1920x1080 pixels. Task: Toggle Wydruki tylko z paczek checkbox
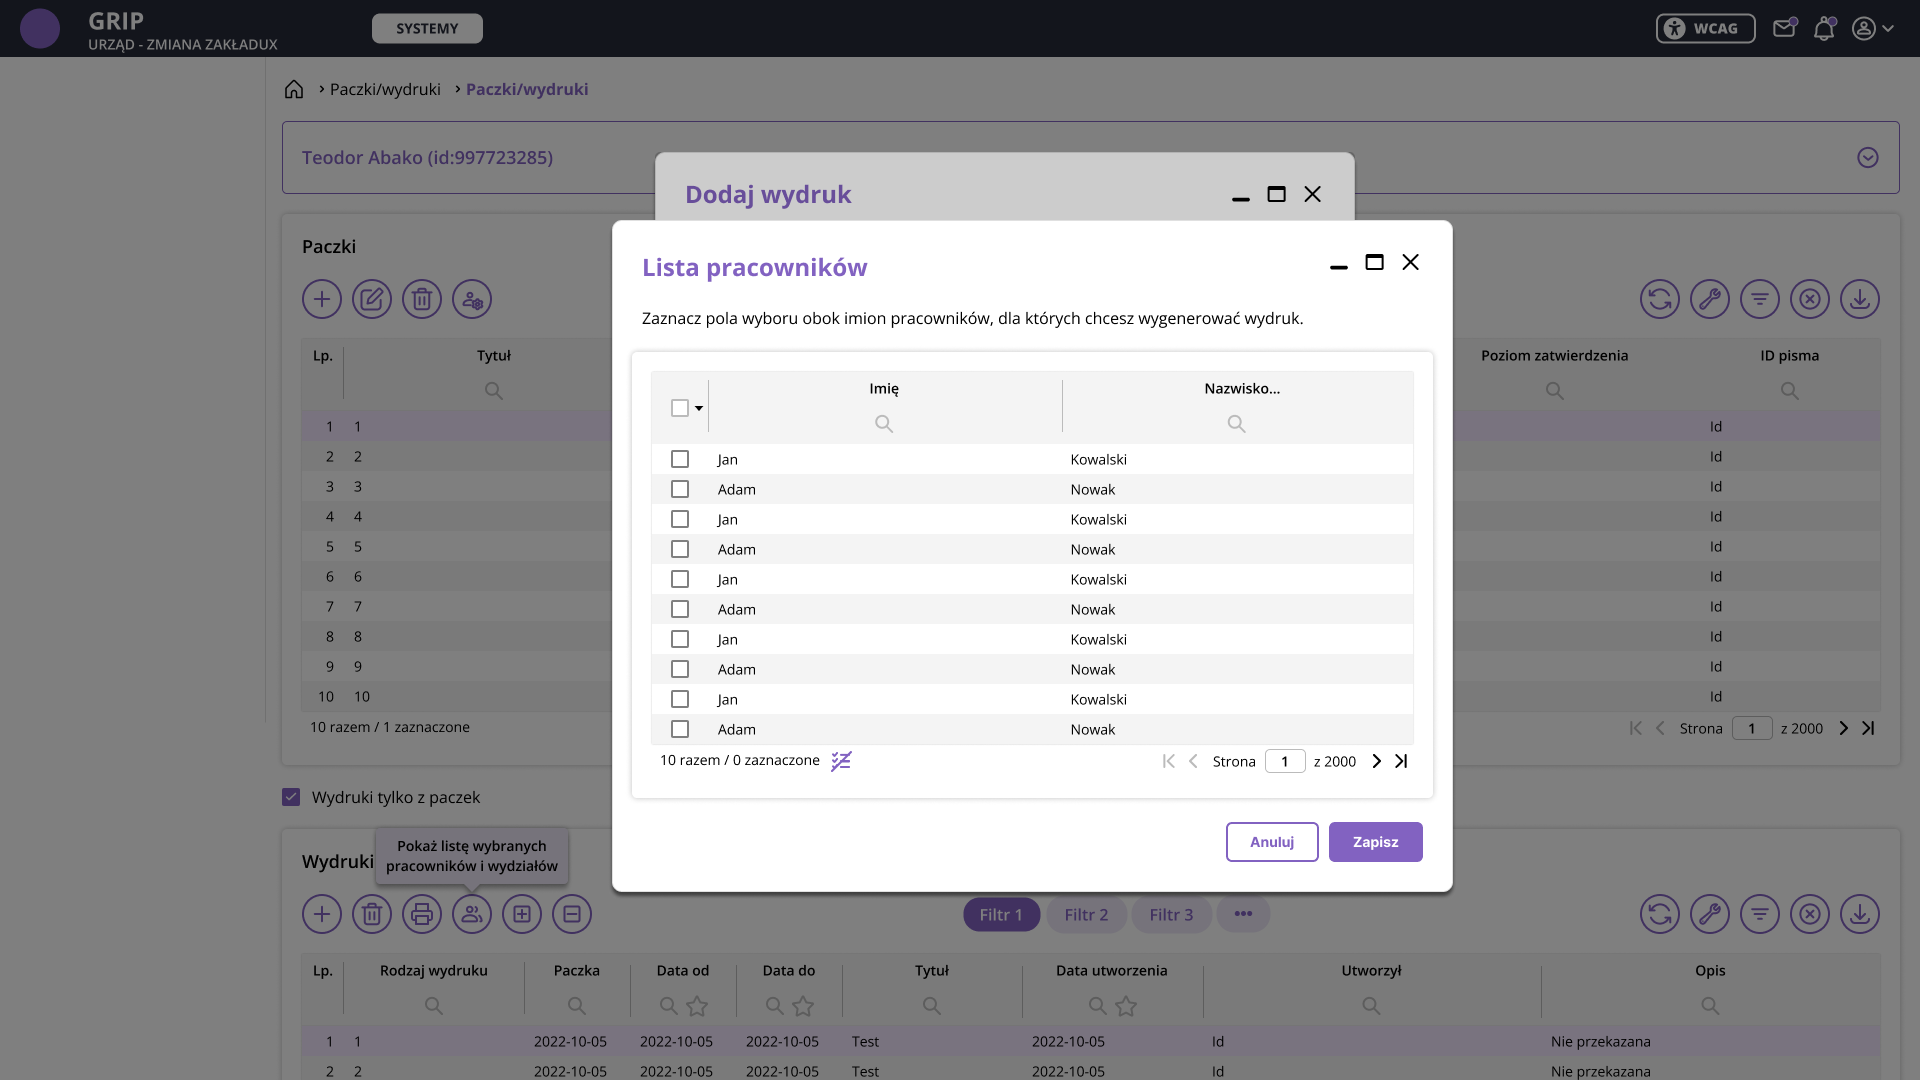[x=291, y=797]
